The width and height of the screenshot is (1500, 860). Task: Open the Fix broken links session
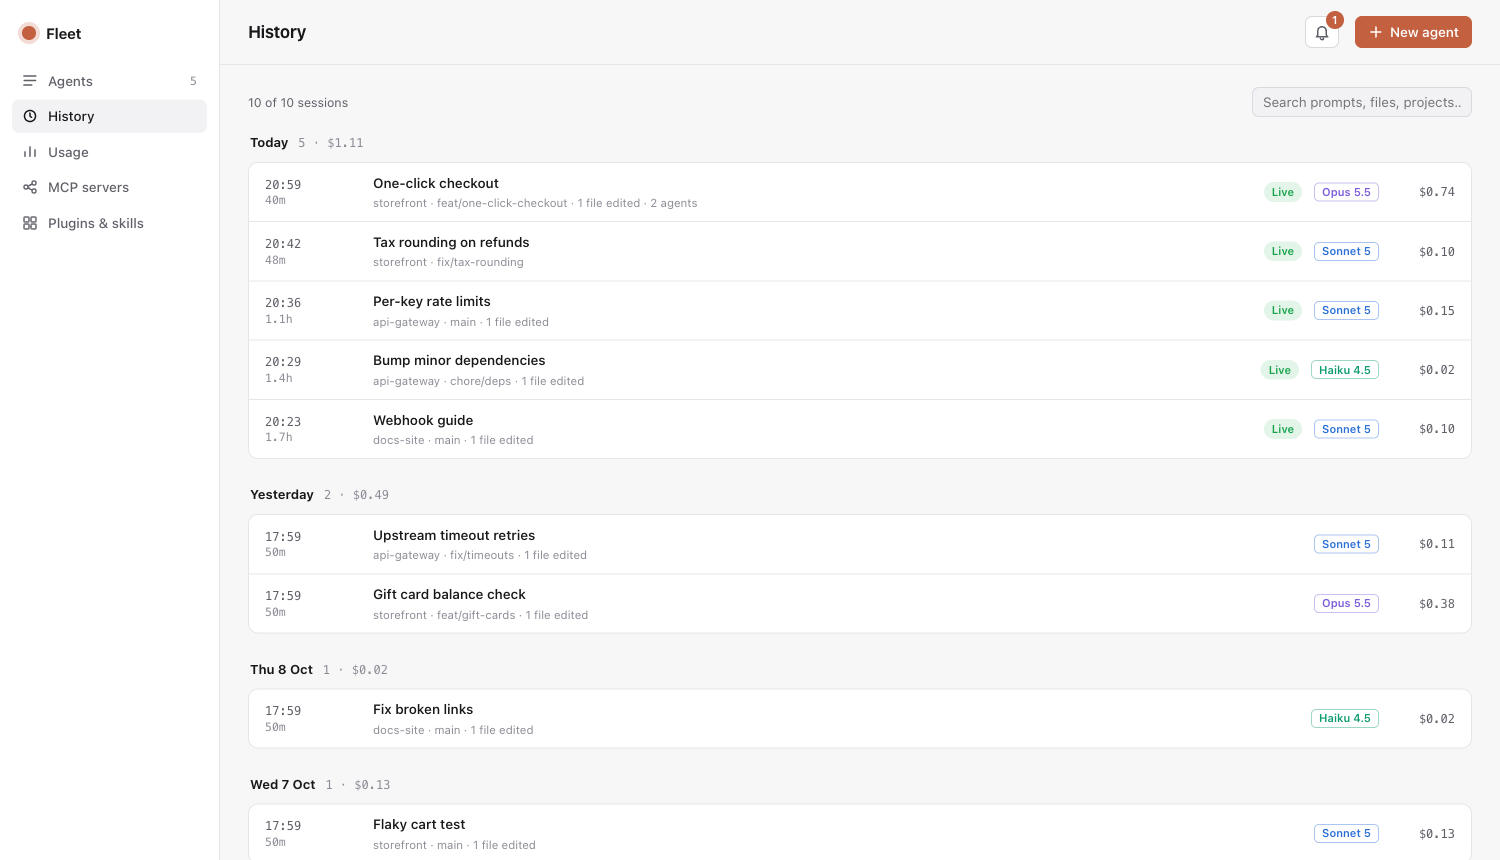(860, 719)
